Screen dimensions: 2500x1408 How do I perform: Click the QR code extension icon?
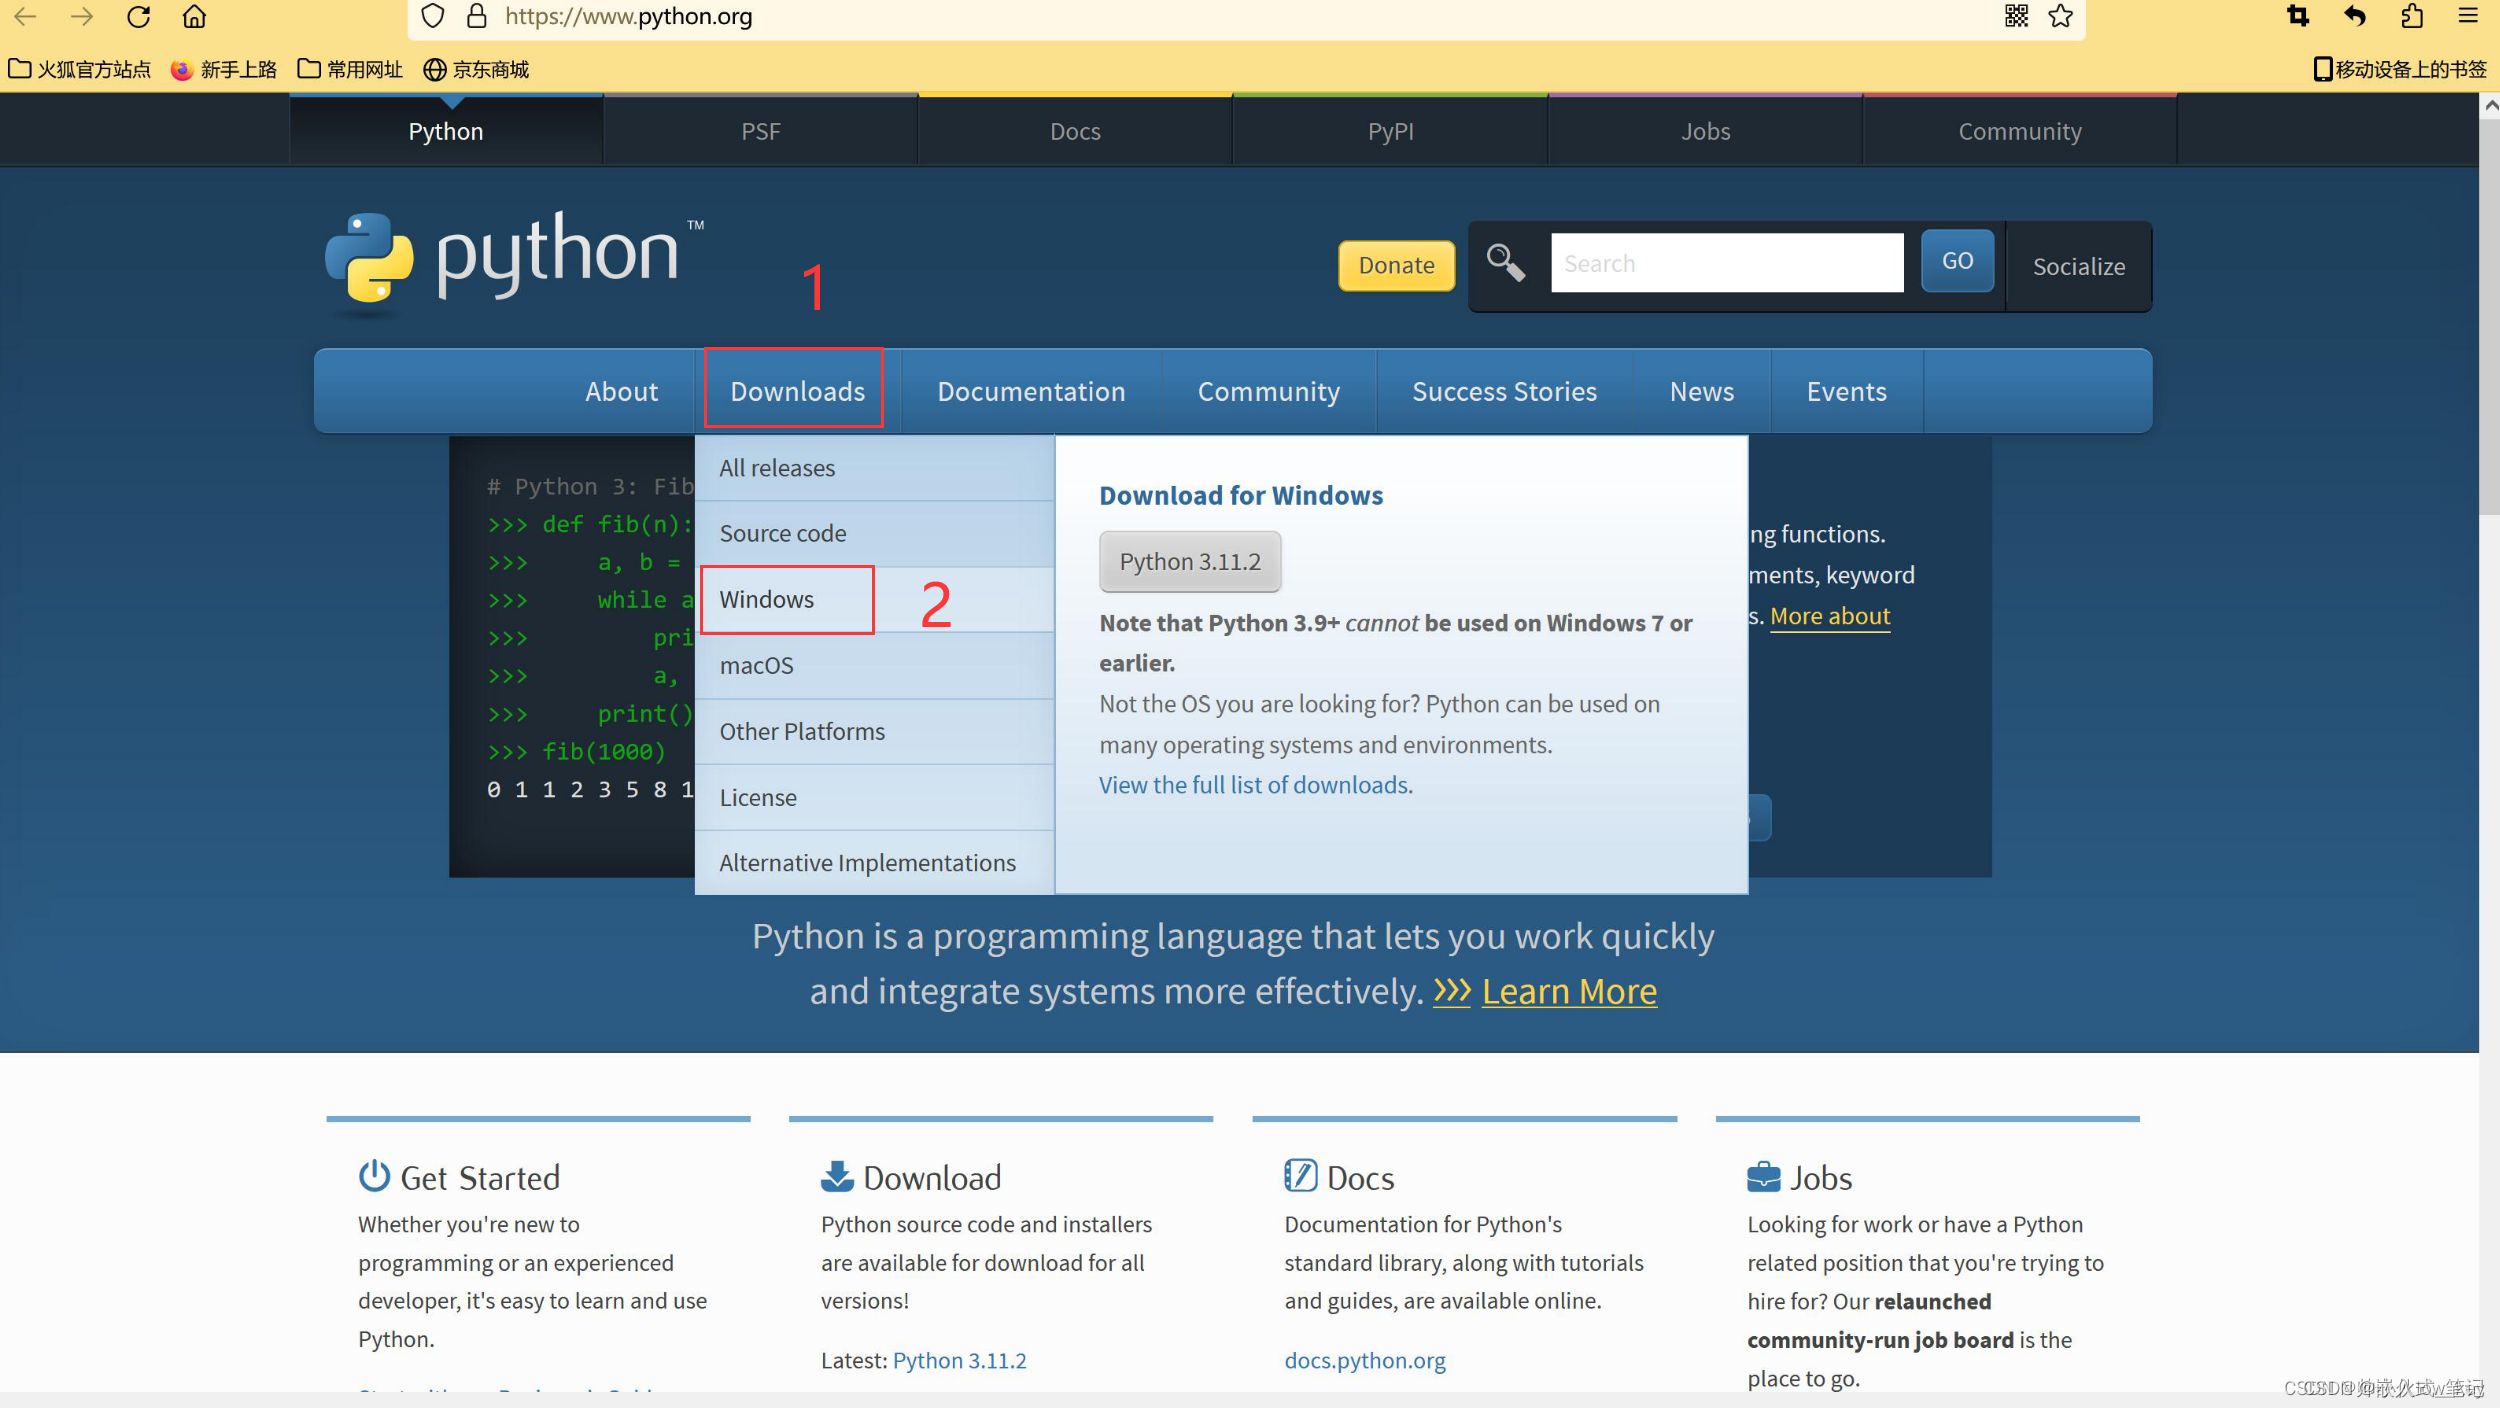point(2016,16)
